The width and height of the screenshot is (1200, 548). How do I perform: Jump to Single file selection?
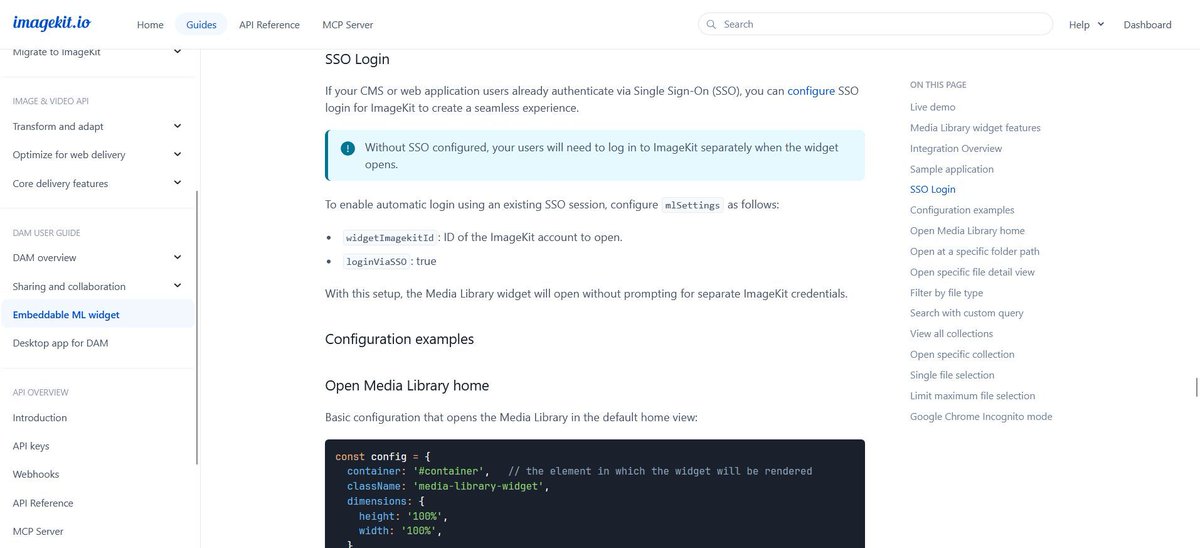click(952, 375)
